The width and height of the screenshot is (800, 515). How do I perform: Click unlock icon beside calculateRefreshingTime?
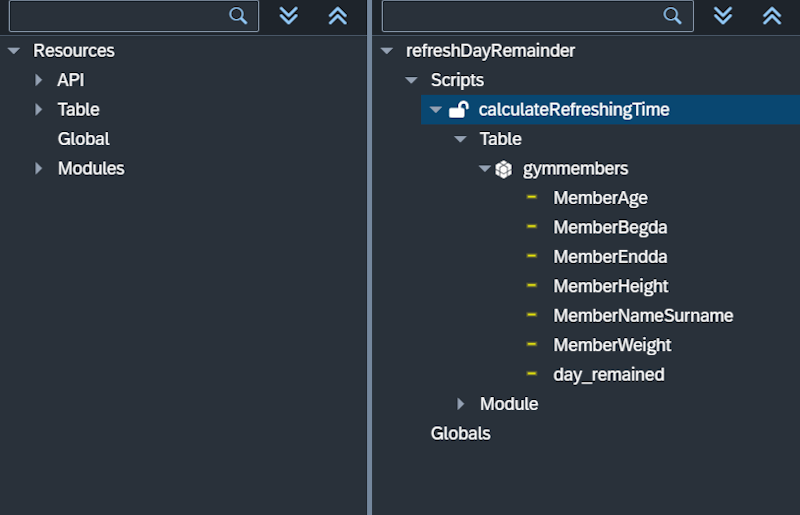[x=459, y=109]
